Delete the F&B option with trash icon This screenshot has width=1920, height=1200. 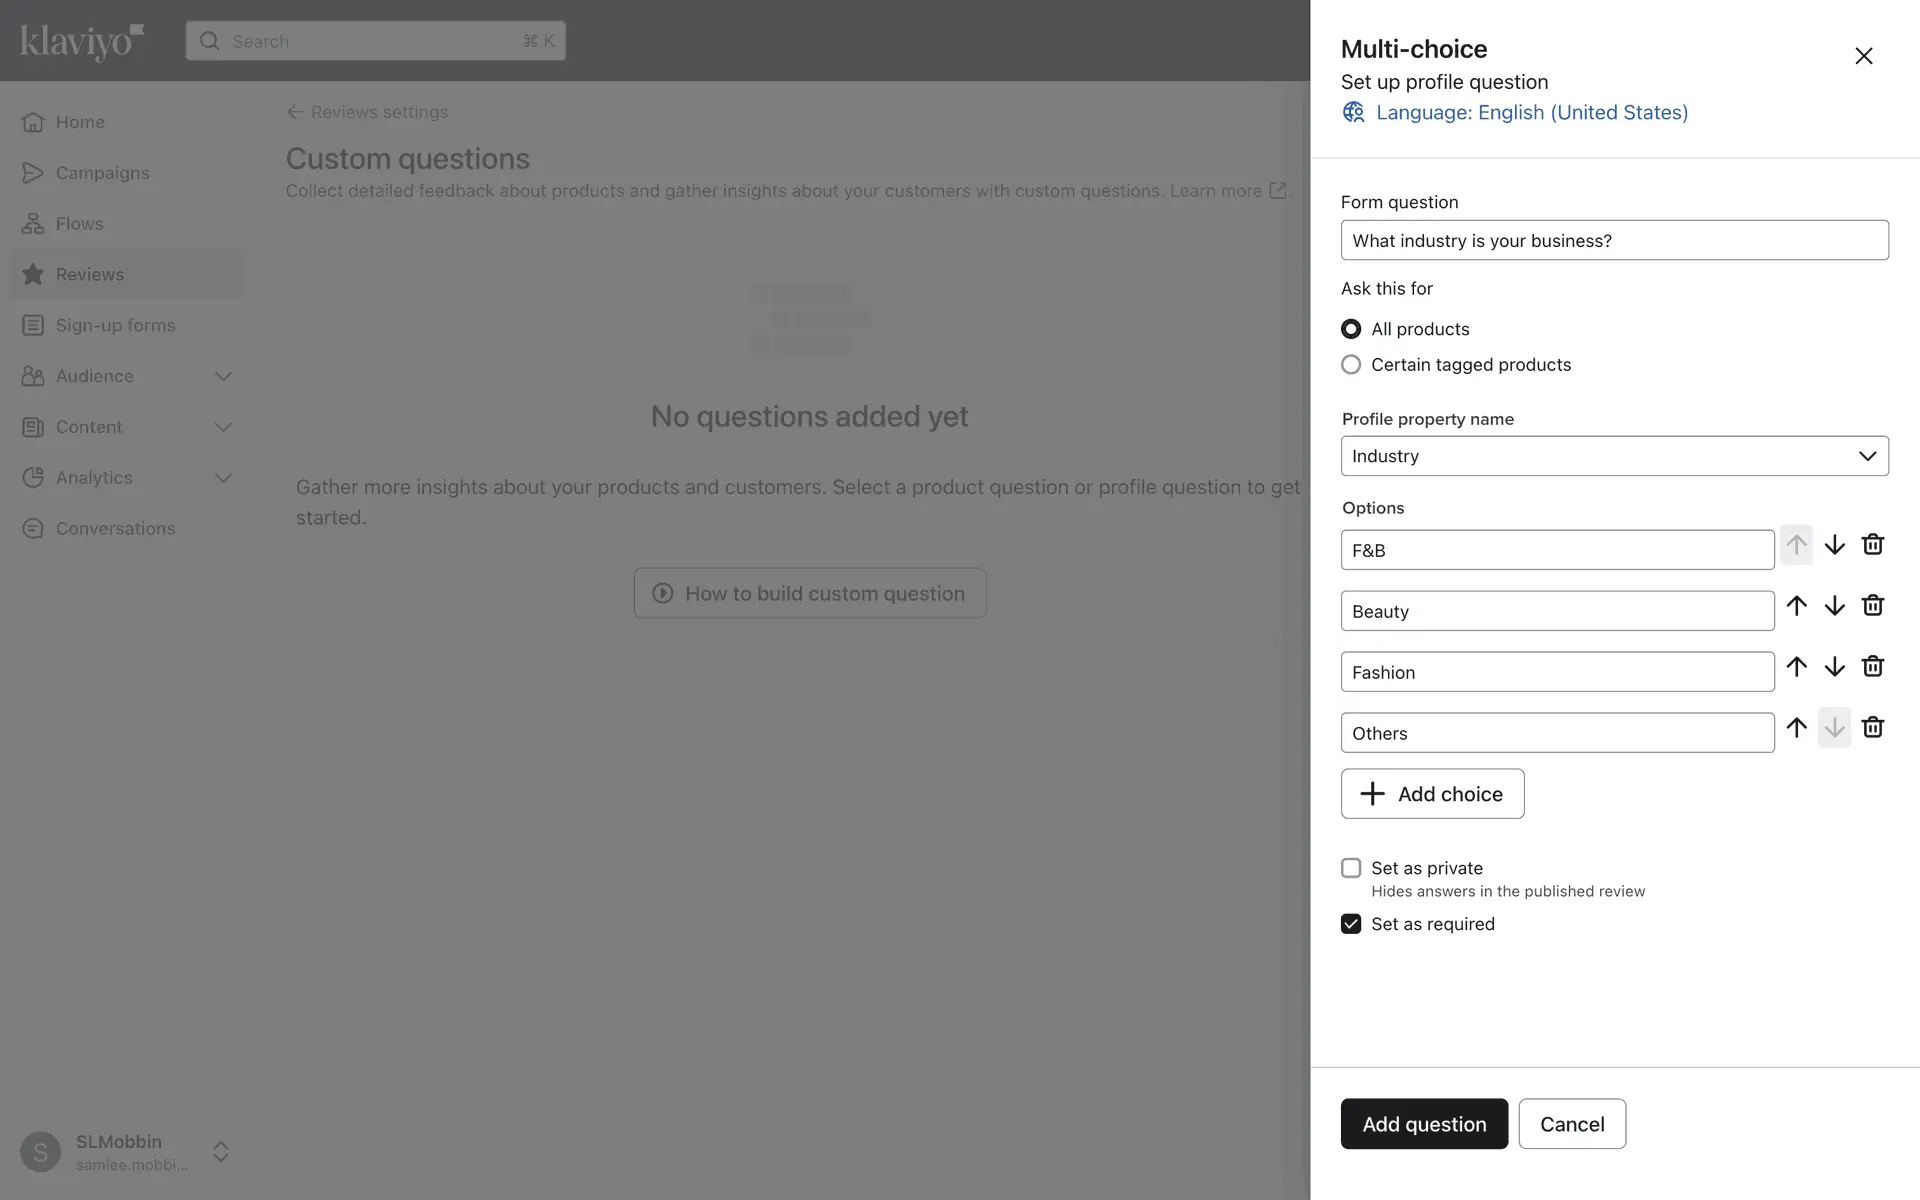coord(1872,545)
